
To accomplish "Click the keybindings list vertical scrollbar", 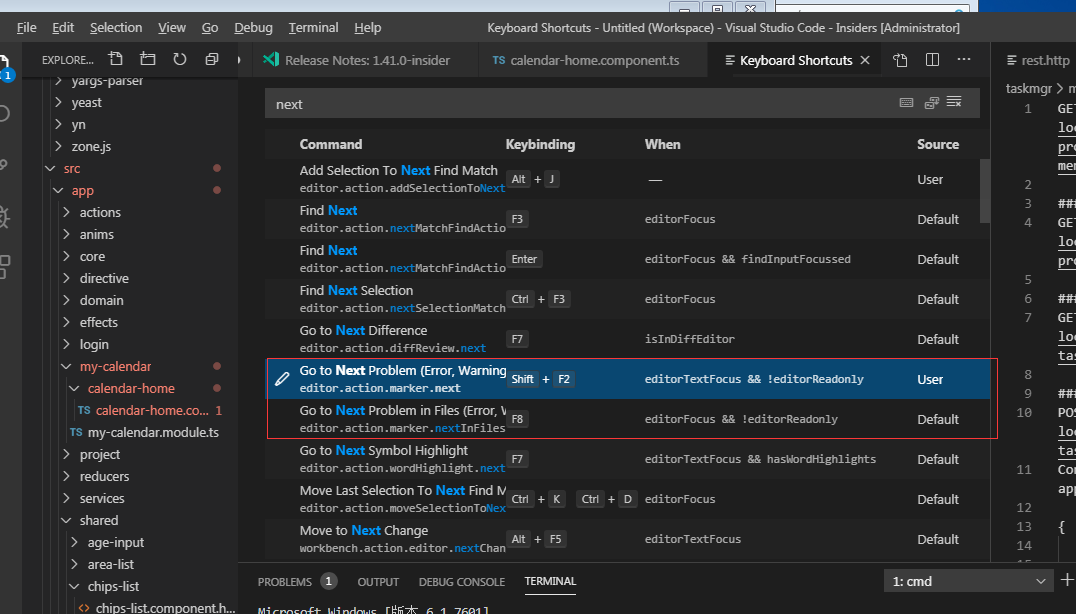I will coord(985,191).
